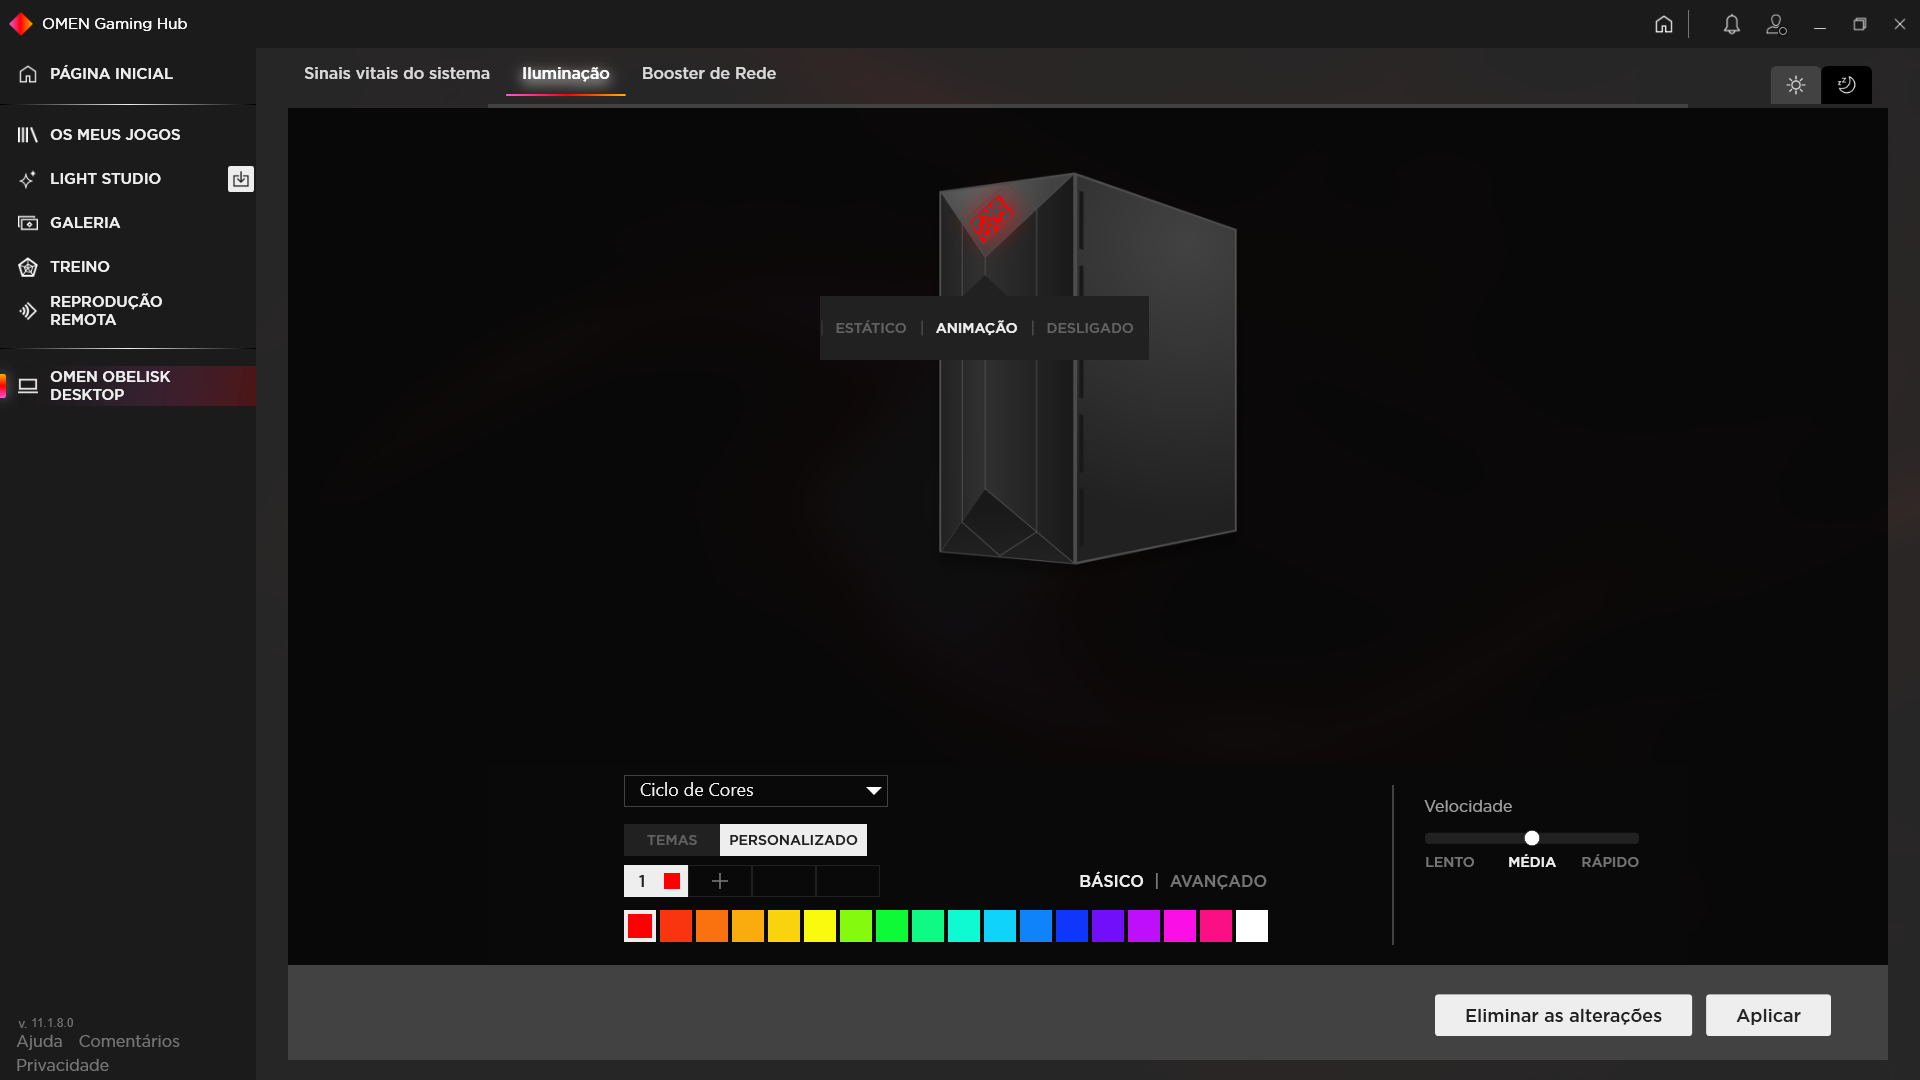Switch the app to light mode (sun toggle)
This screenshot has width=1920, height=1080.
(x=1796, y=85)
